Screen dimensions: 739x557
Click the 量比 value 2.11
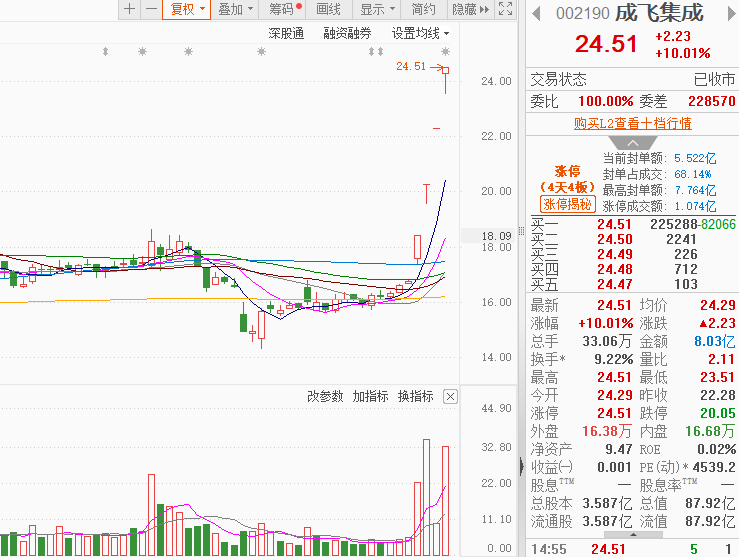[722, 360]
